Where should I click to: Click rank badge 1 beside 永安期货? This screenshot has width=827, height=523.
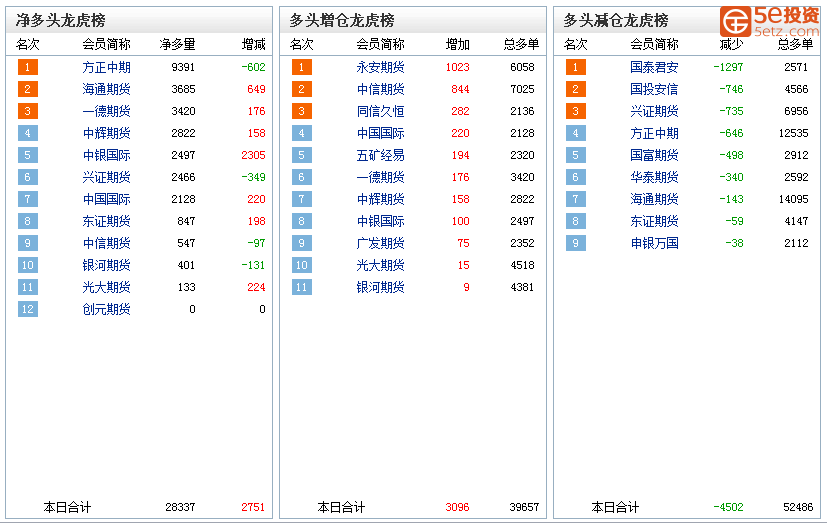[302, 67]
